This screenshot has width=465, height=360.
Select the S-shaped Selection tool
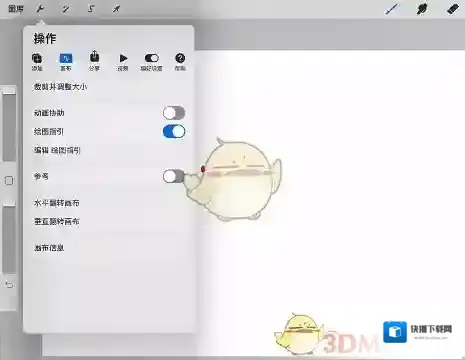tap(91, 9)
